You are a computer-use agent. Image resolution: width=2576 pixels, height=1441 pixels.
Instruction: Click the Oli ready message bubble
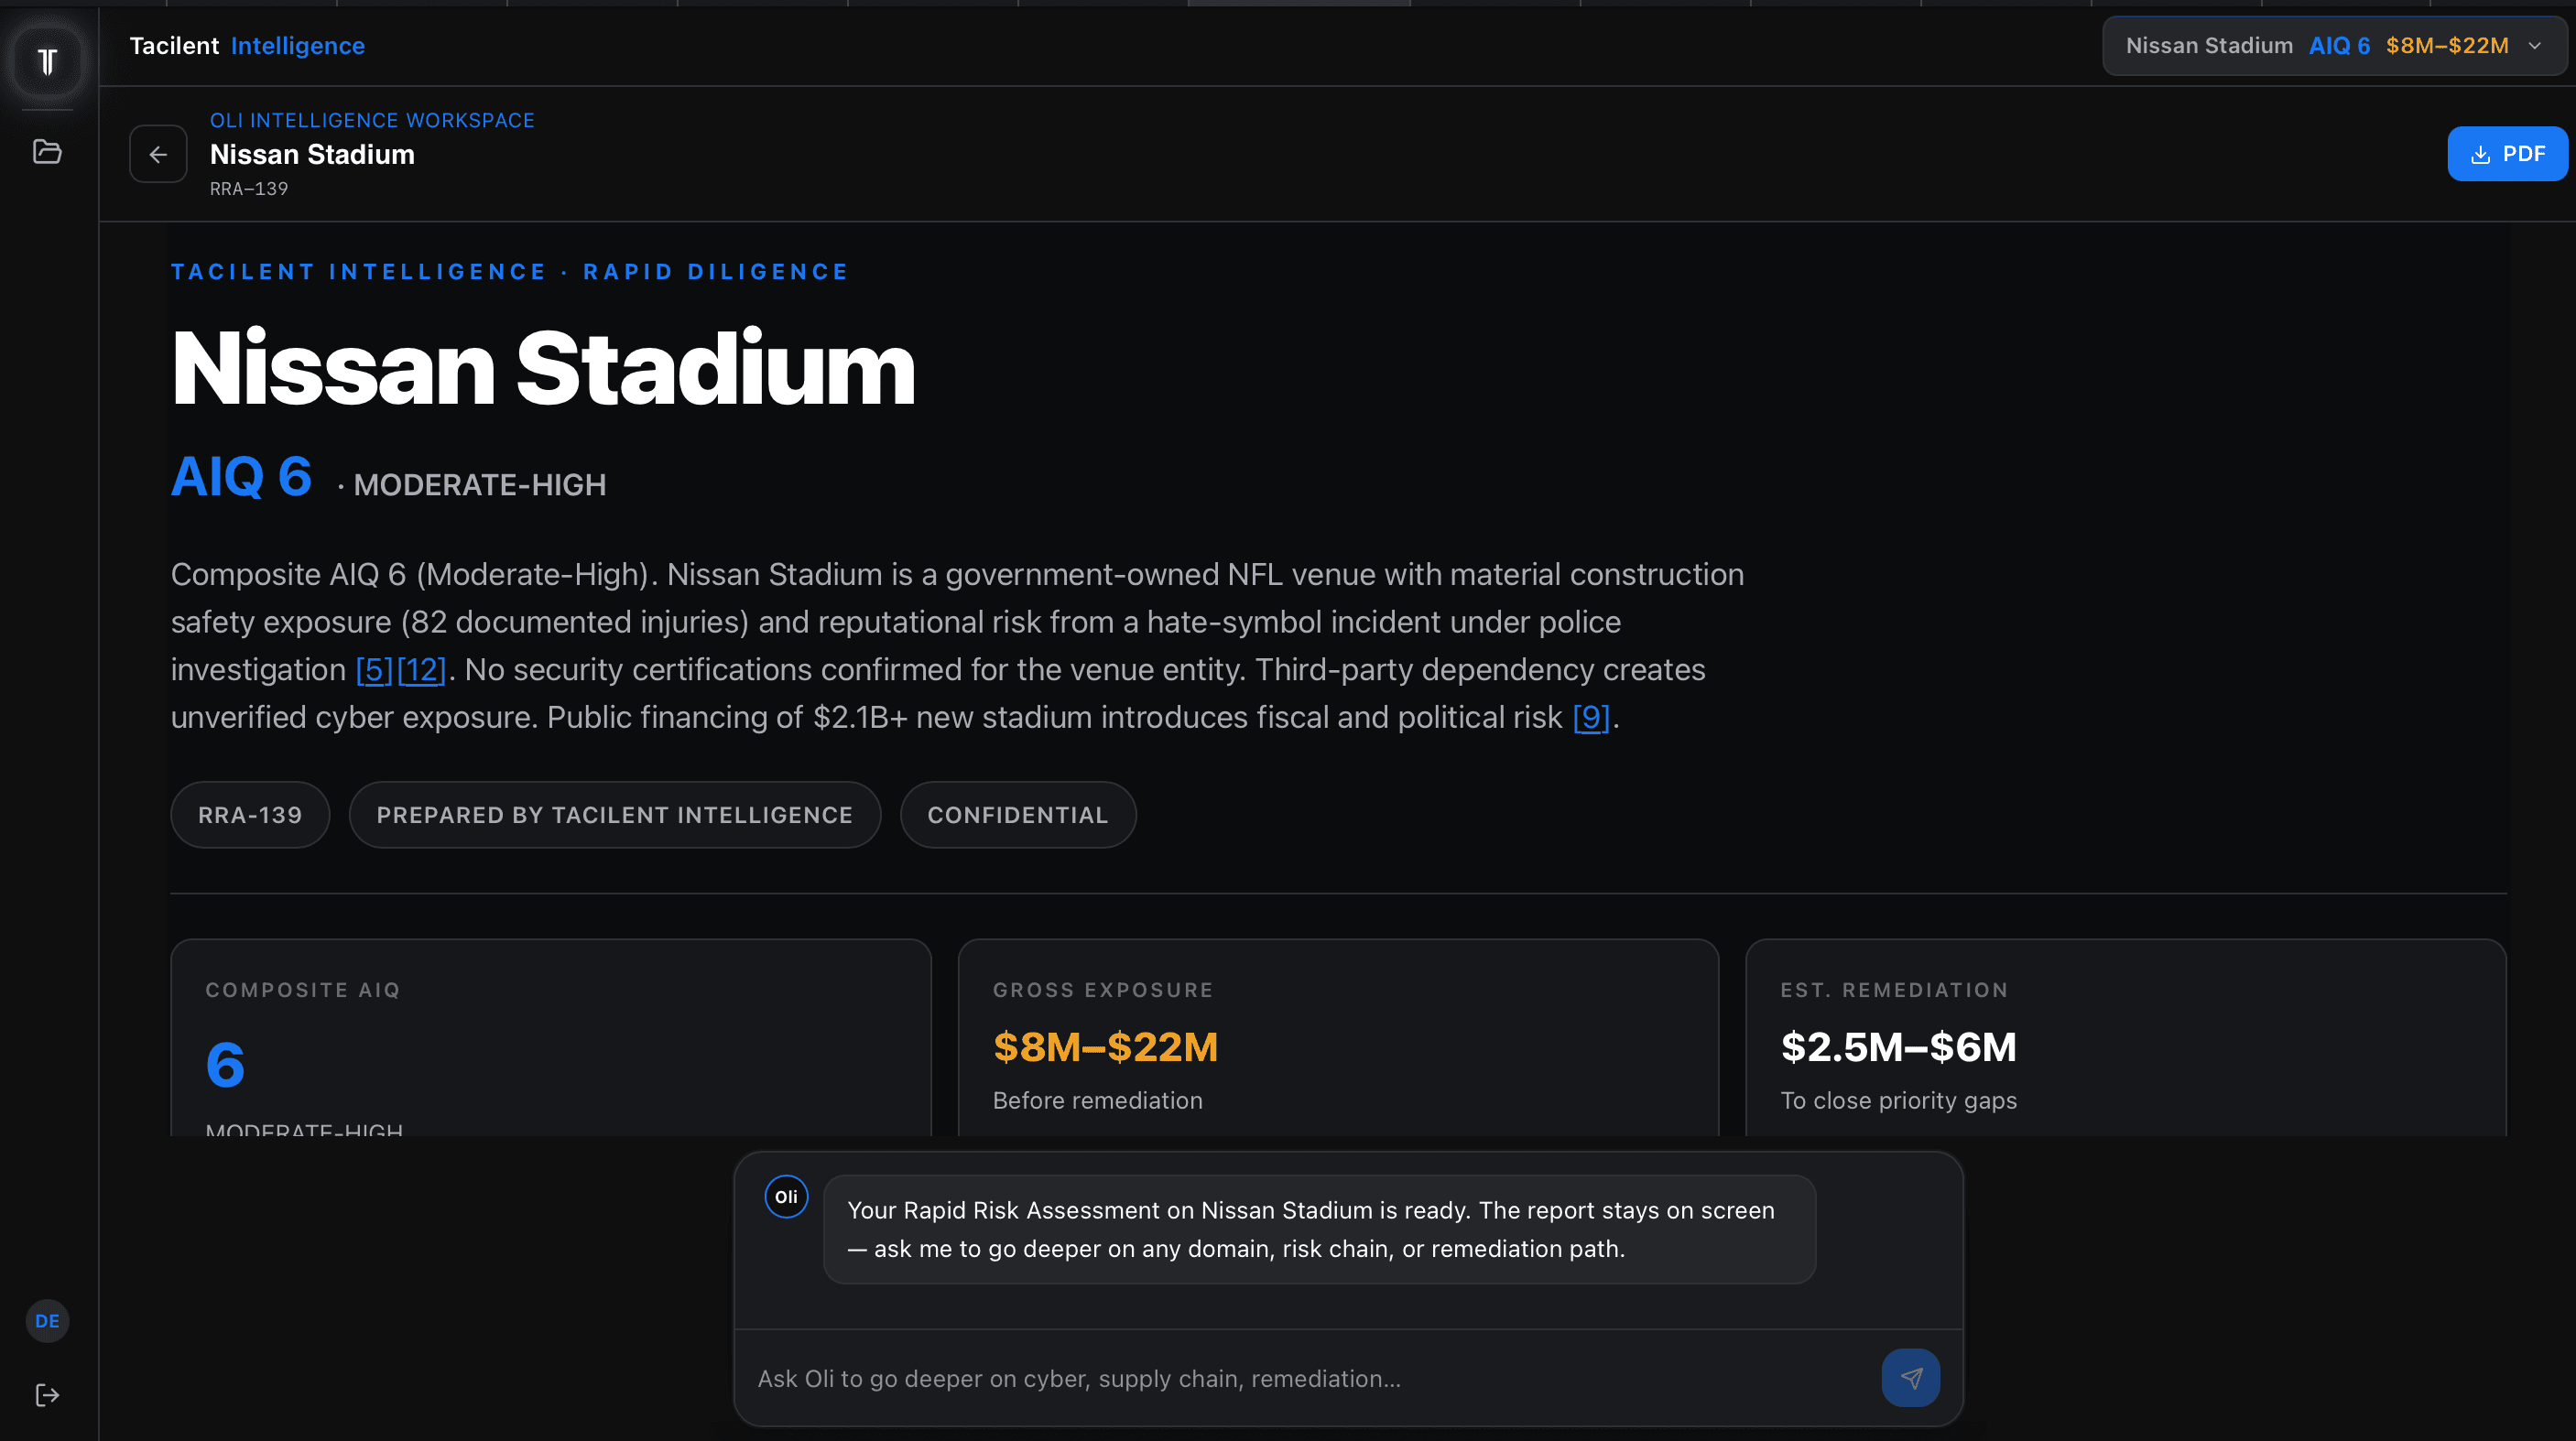coord(1319,1229)
